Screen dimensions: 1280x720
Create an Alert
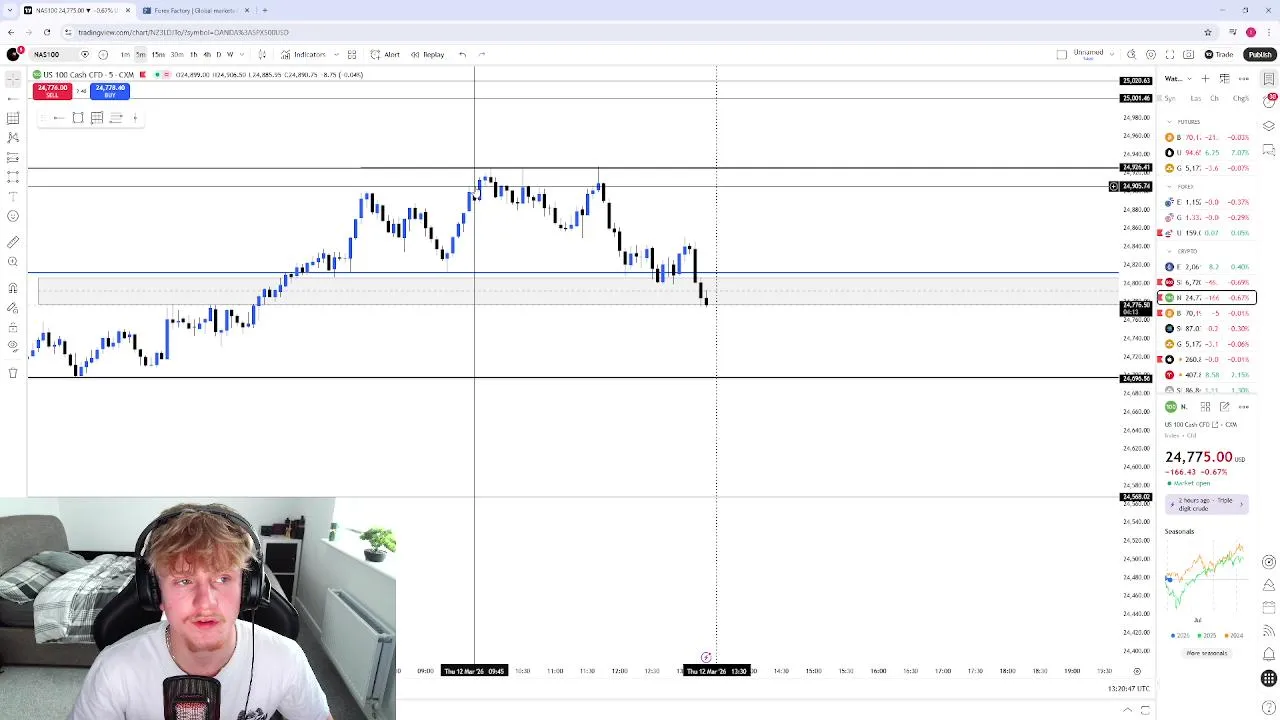pyautogui.click(x=385, y=54)
